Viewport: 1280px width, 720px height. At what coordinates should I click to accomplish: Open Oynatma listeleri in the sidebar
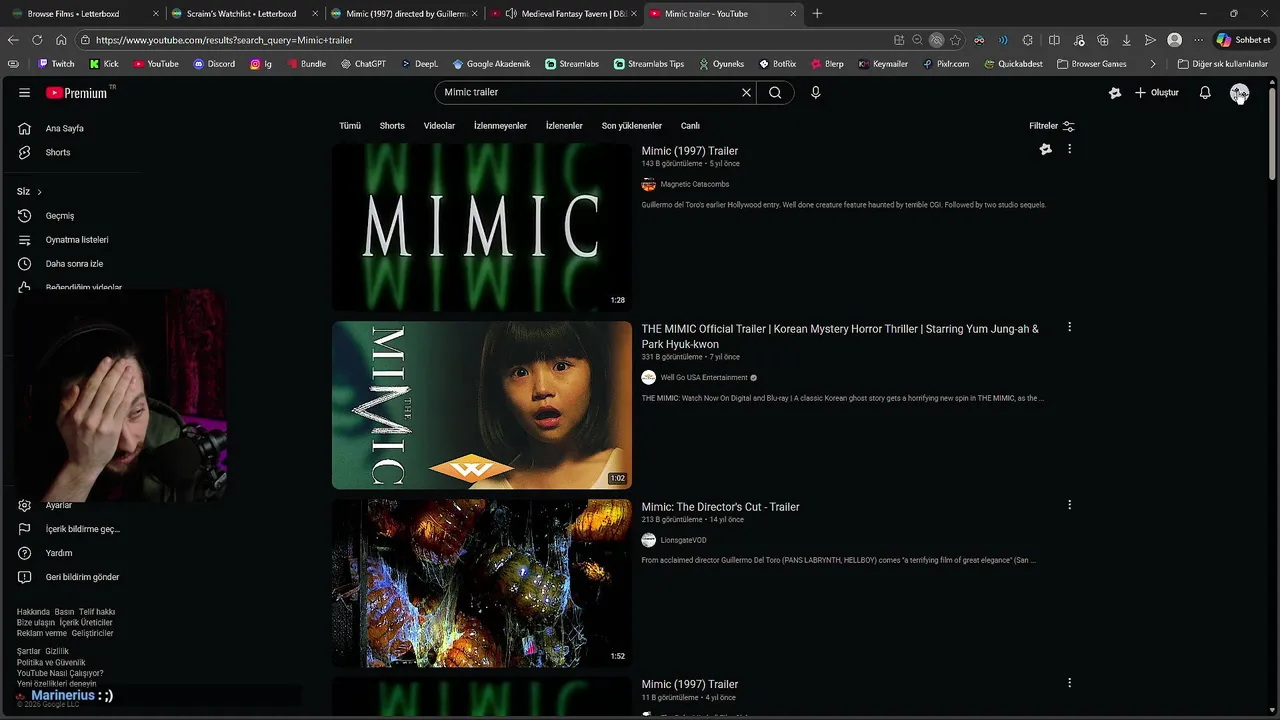point(76,240)
